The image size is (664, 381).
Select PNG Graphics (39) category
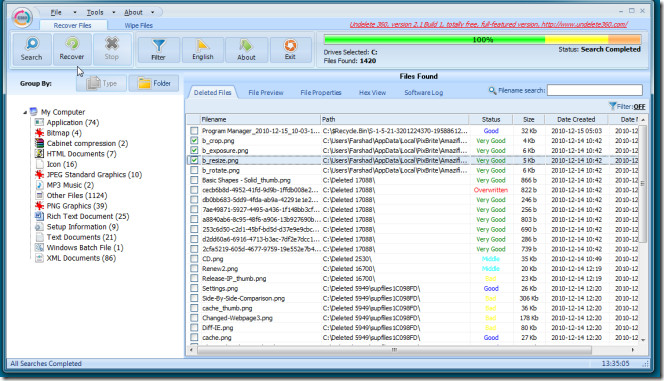(77, 206)
